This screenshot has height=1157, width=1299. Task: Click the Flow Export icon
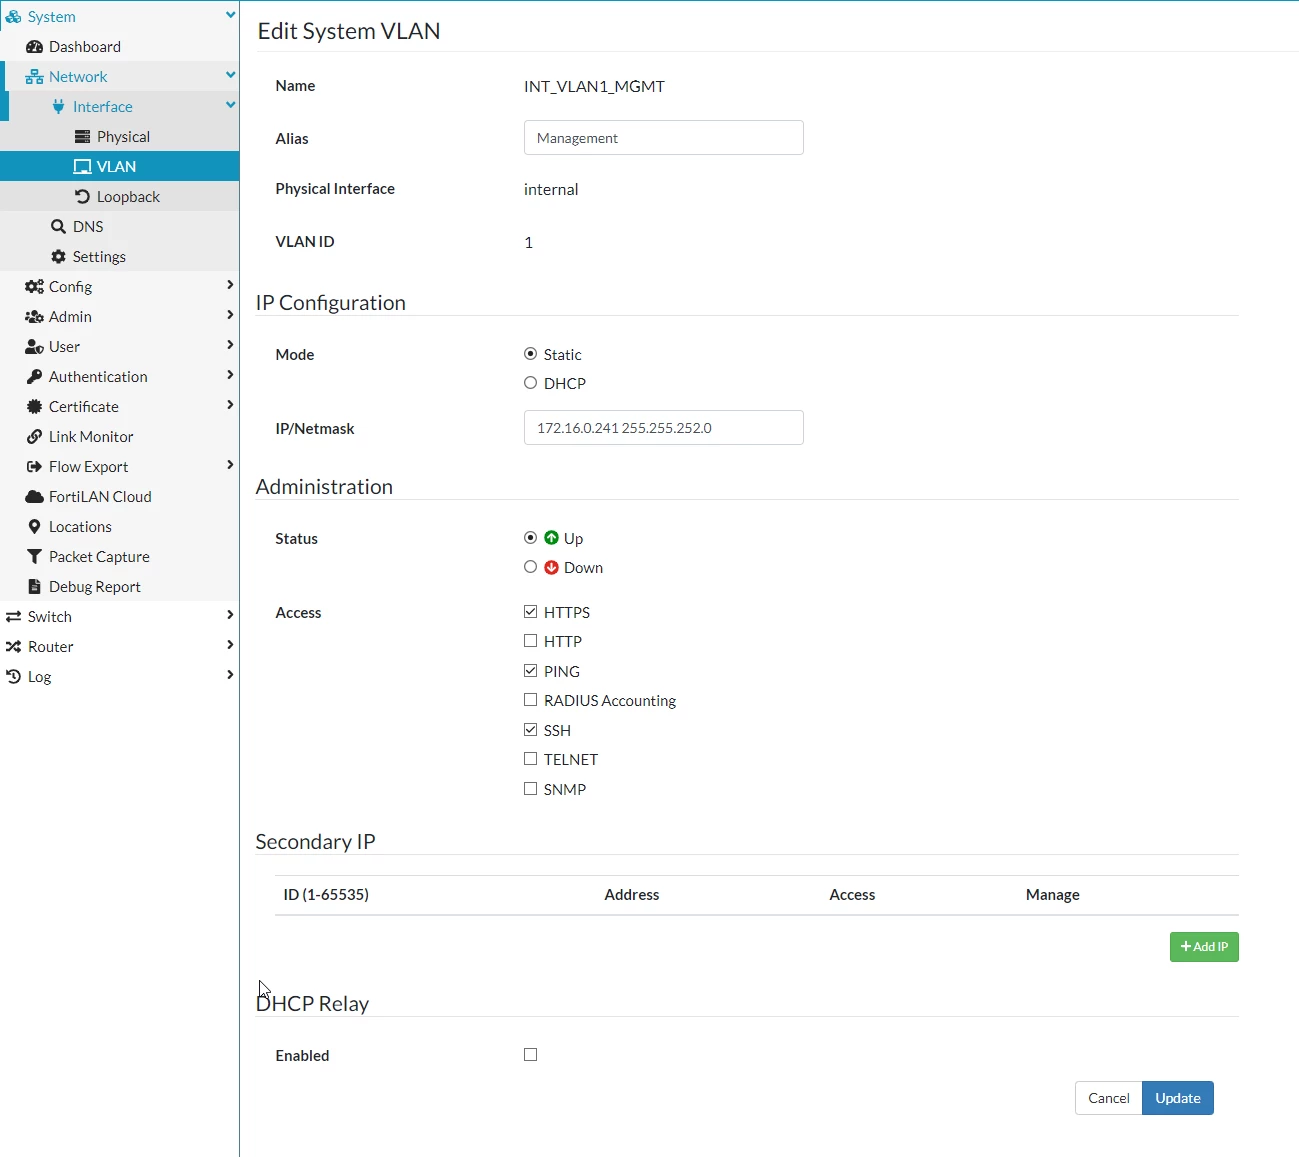coord(34,467)
